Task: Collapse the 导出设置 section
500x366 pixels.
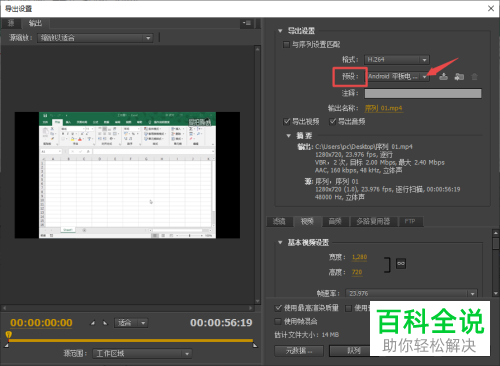Action: coord(280,31)
